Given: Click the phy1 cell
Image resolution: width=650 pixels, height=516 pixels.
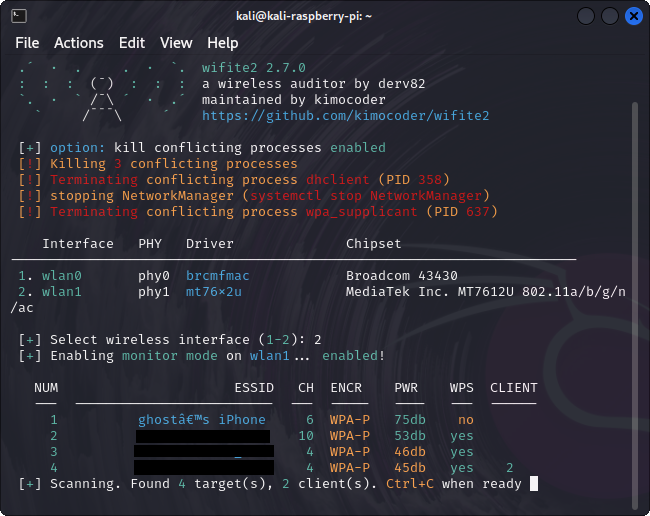Looking at the screenshot, I should pos(154,292).
